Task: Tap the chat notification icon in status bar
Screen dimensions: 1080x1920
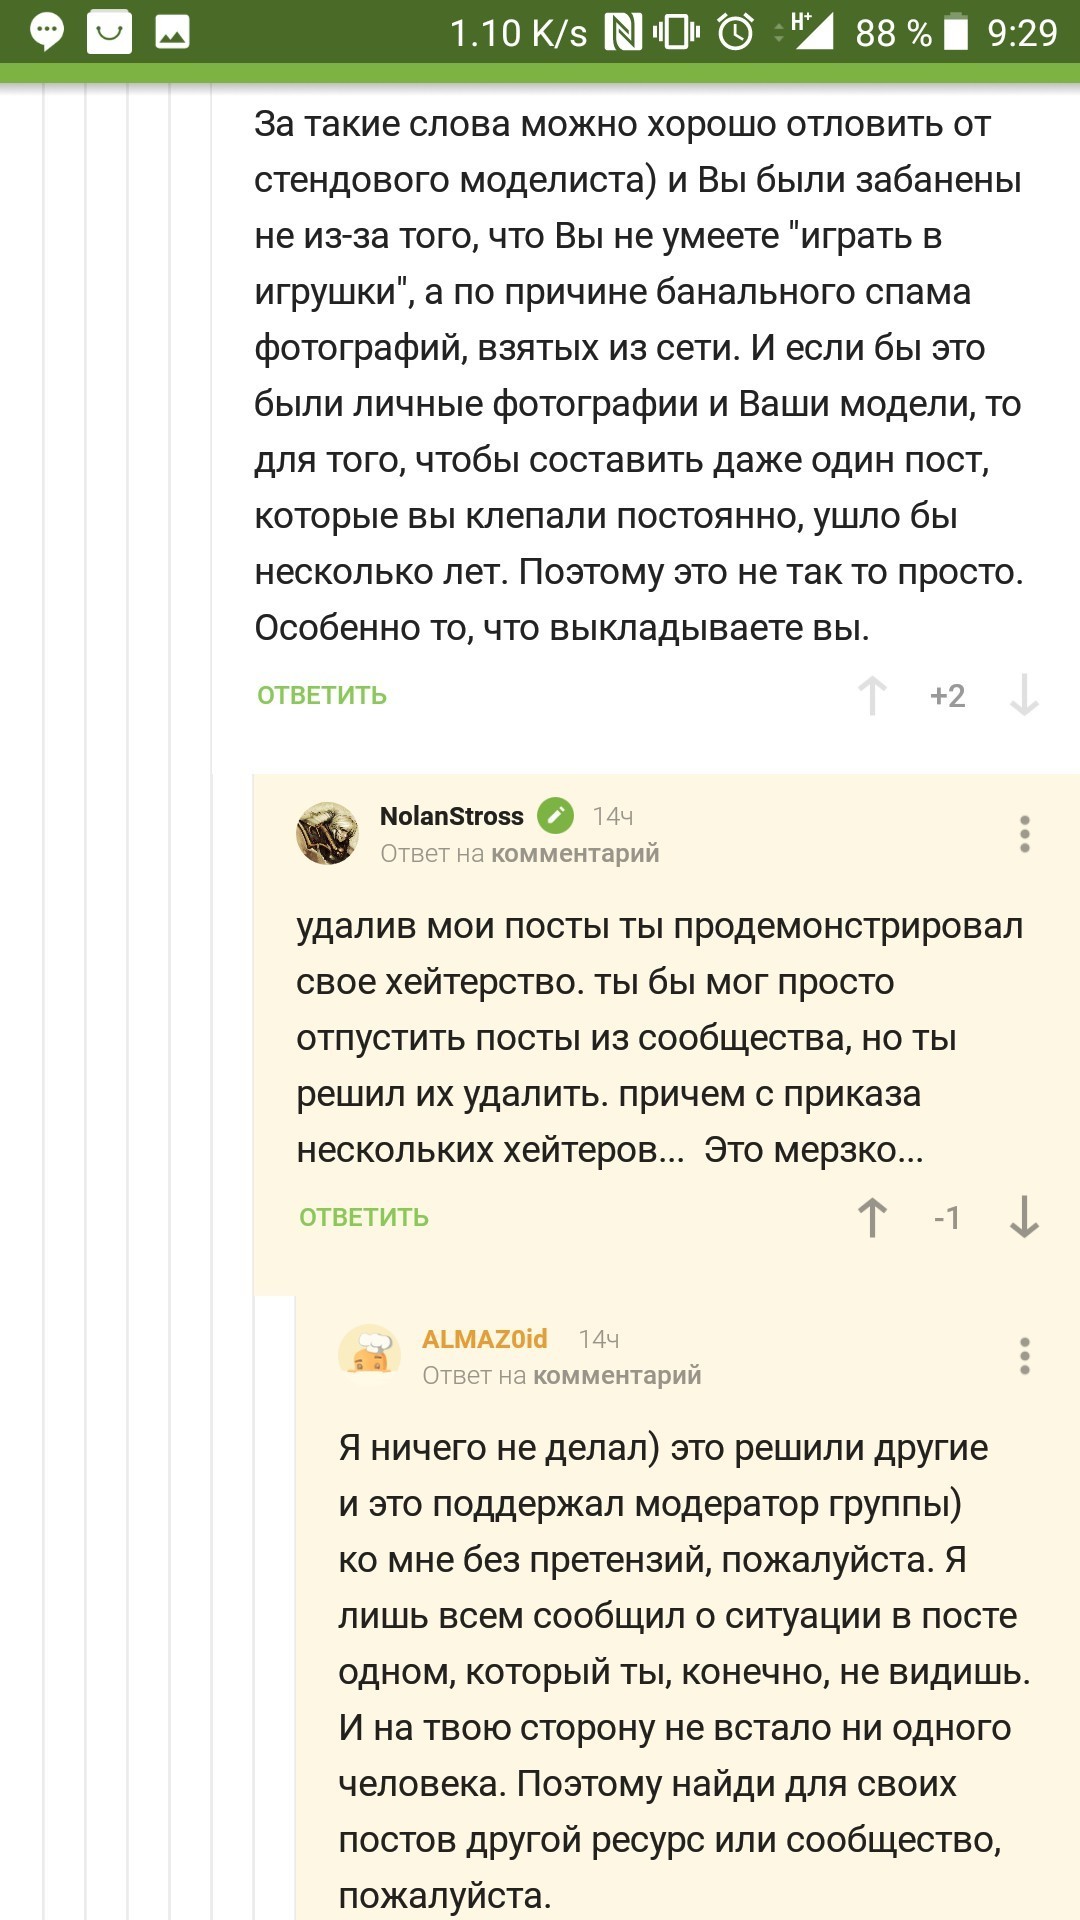Action: (47, 32)
